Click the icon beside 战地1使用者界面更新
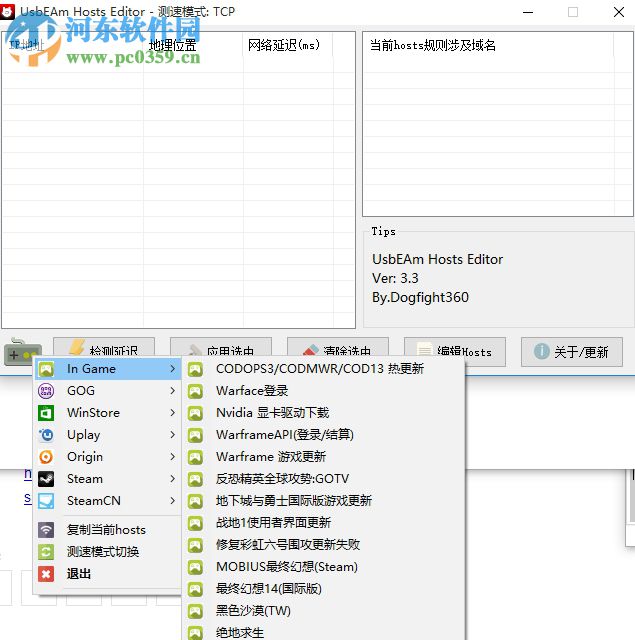The image size is (635, 640). (x=195, y=523)
